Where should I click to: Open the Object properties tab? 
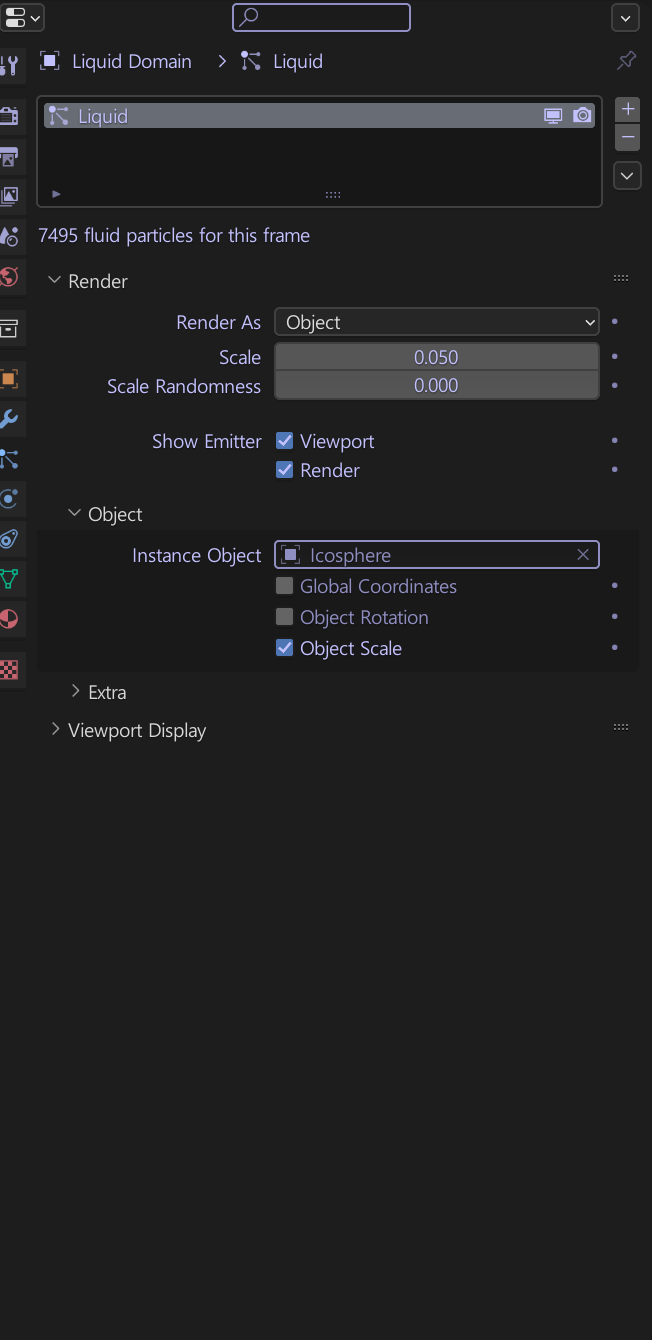[9, 379]
